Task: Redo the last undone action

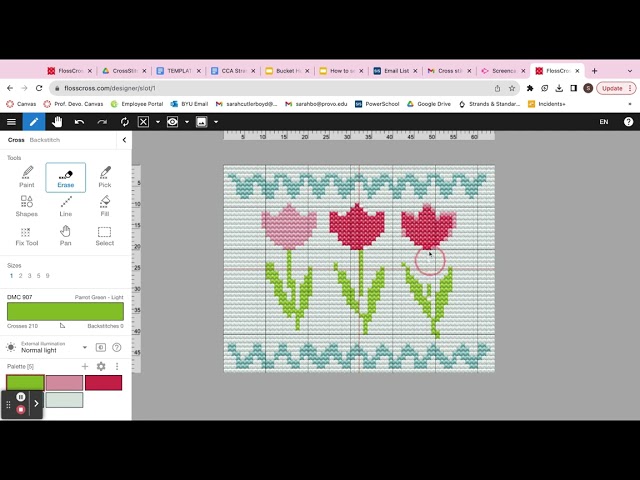Action: (x=102, y=122)
